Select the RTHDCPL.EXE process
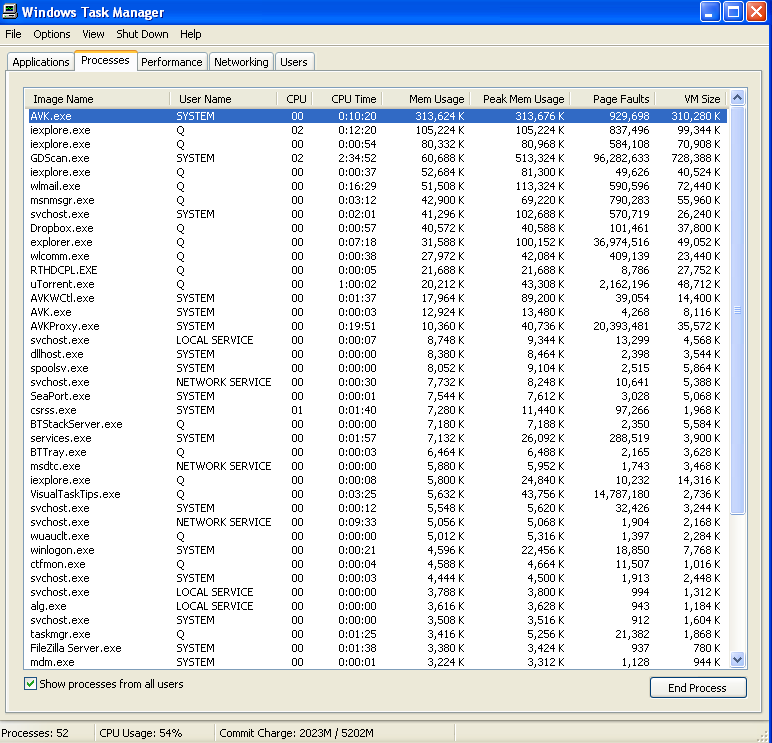Screen dimensions: 772x743 pos(377,270)
